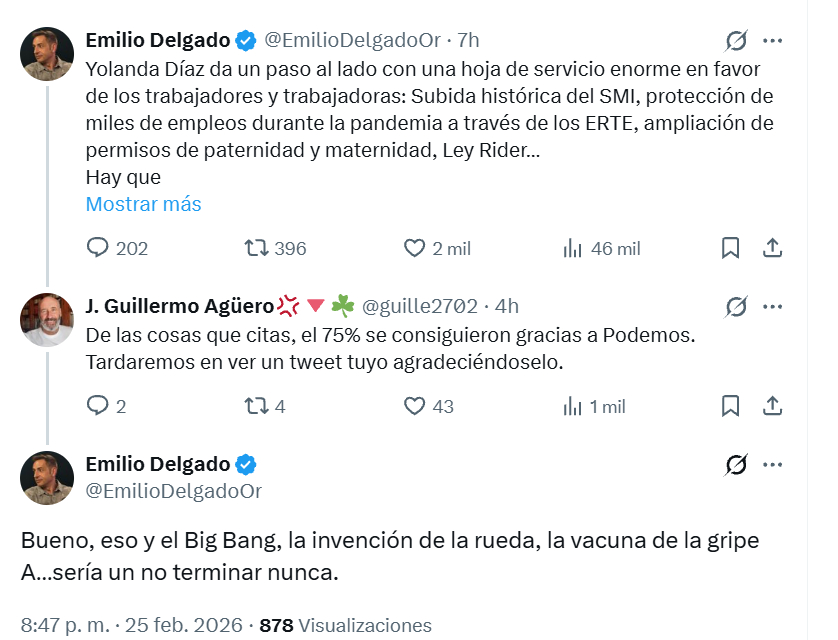Viewport: 838px width, 640px height.
Task: Retweet J. Guillermo Agüero's reply
Action: [x=255, y=406]
